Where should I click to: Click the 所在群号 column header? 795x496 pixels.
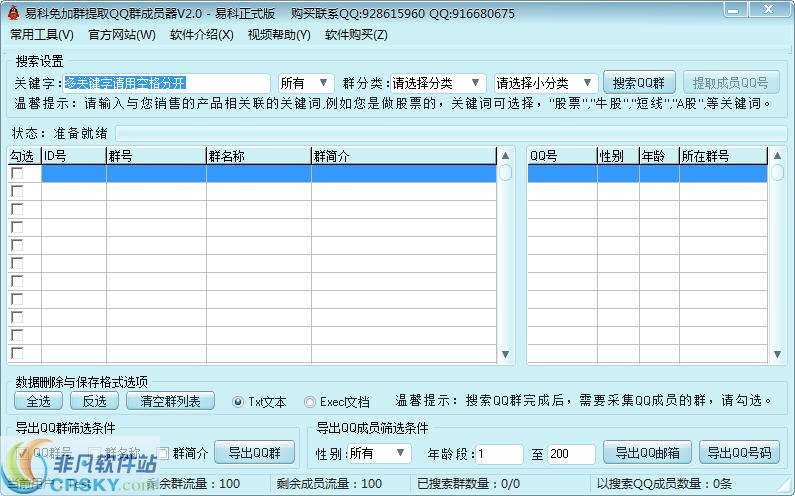coord(723,156)
